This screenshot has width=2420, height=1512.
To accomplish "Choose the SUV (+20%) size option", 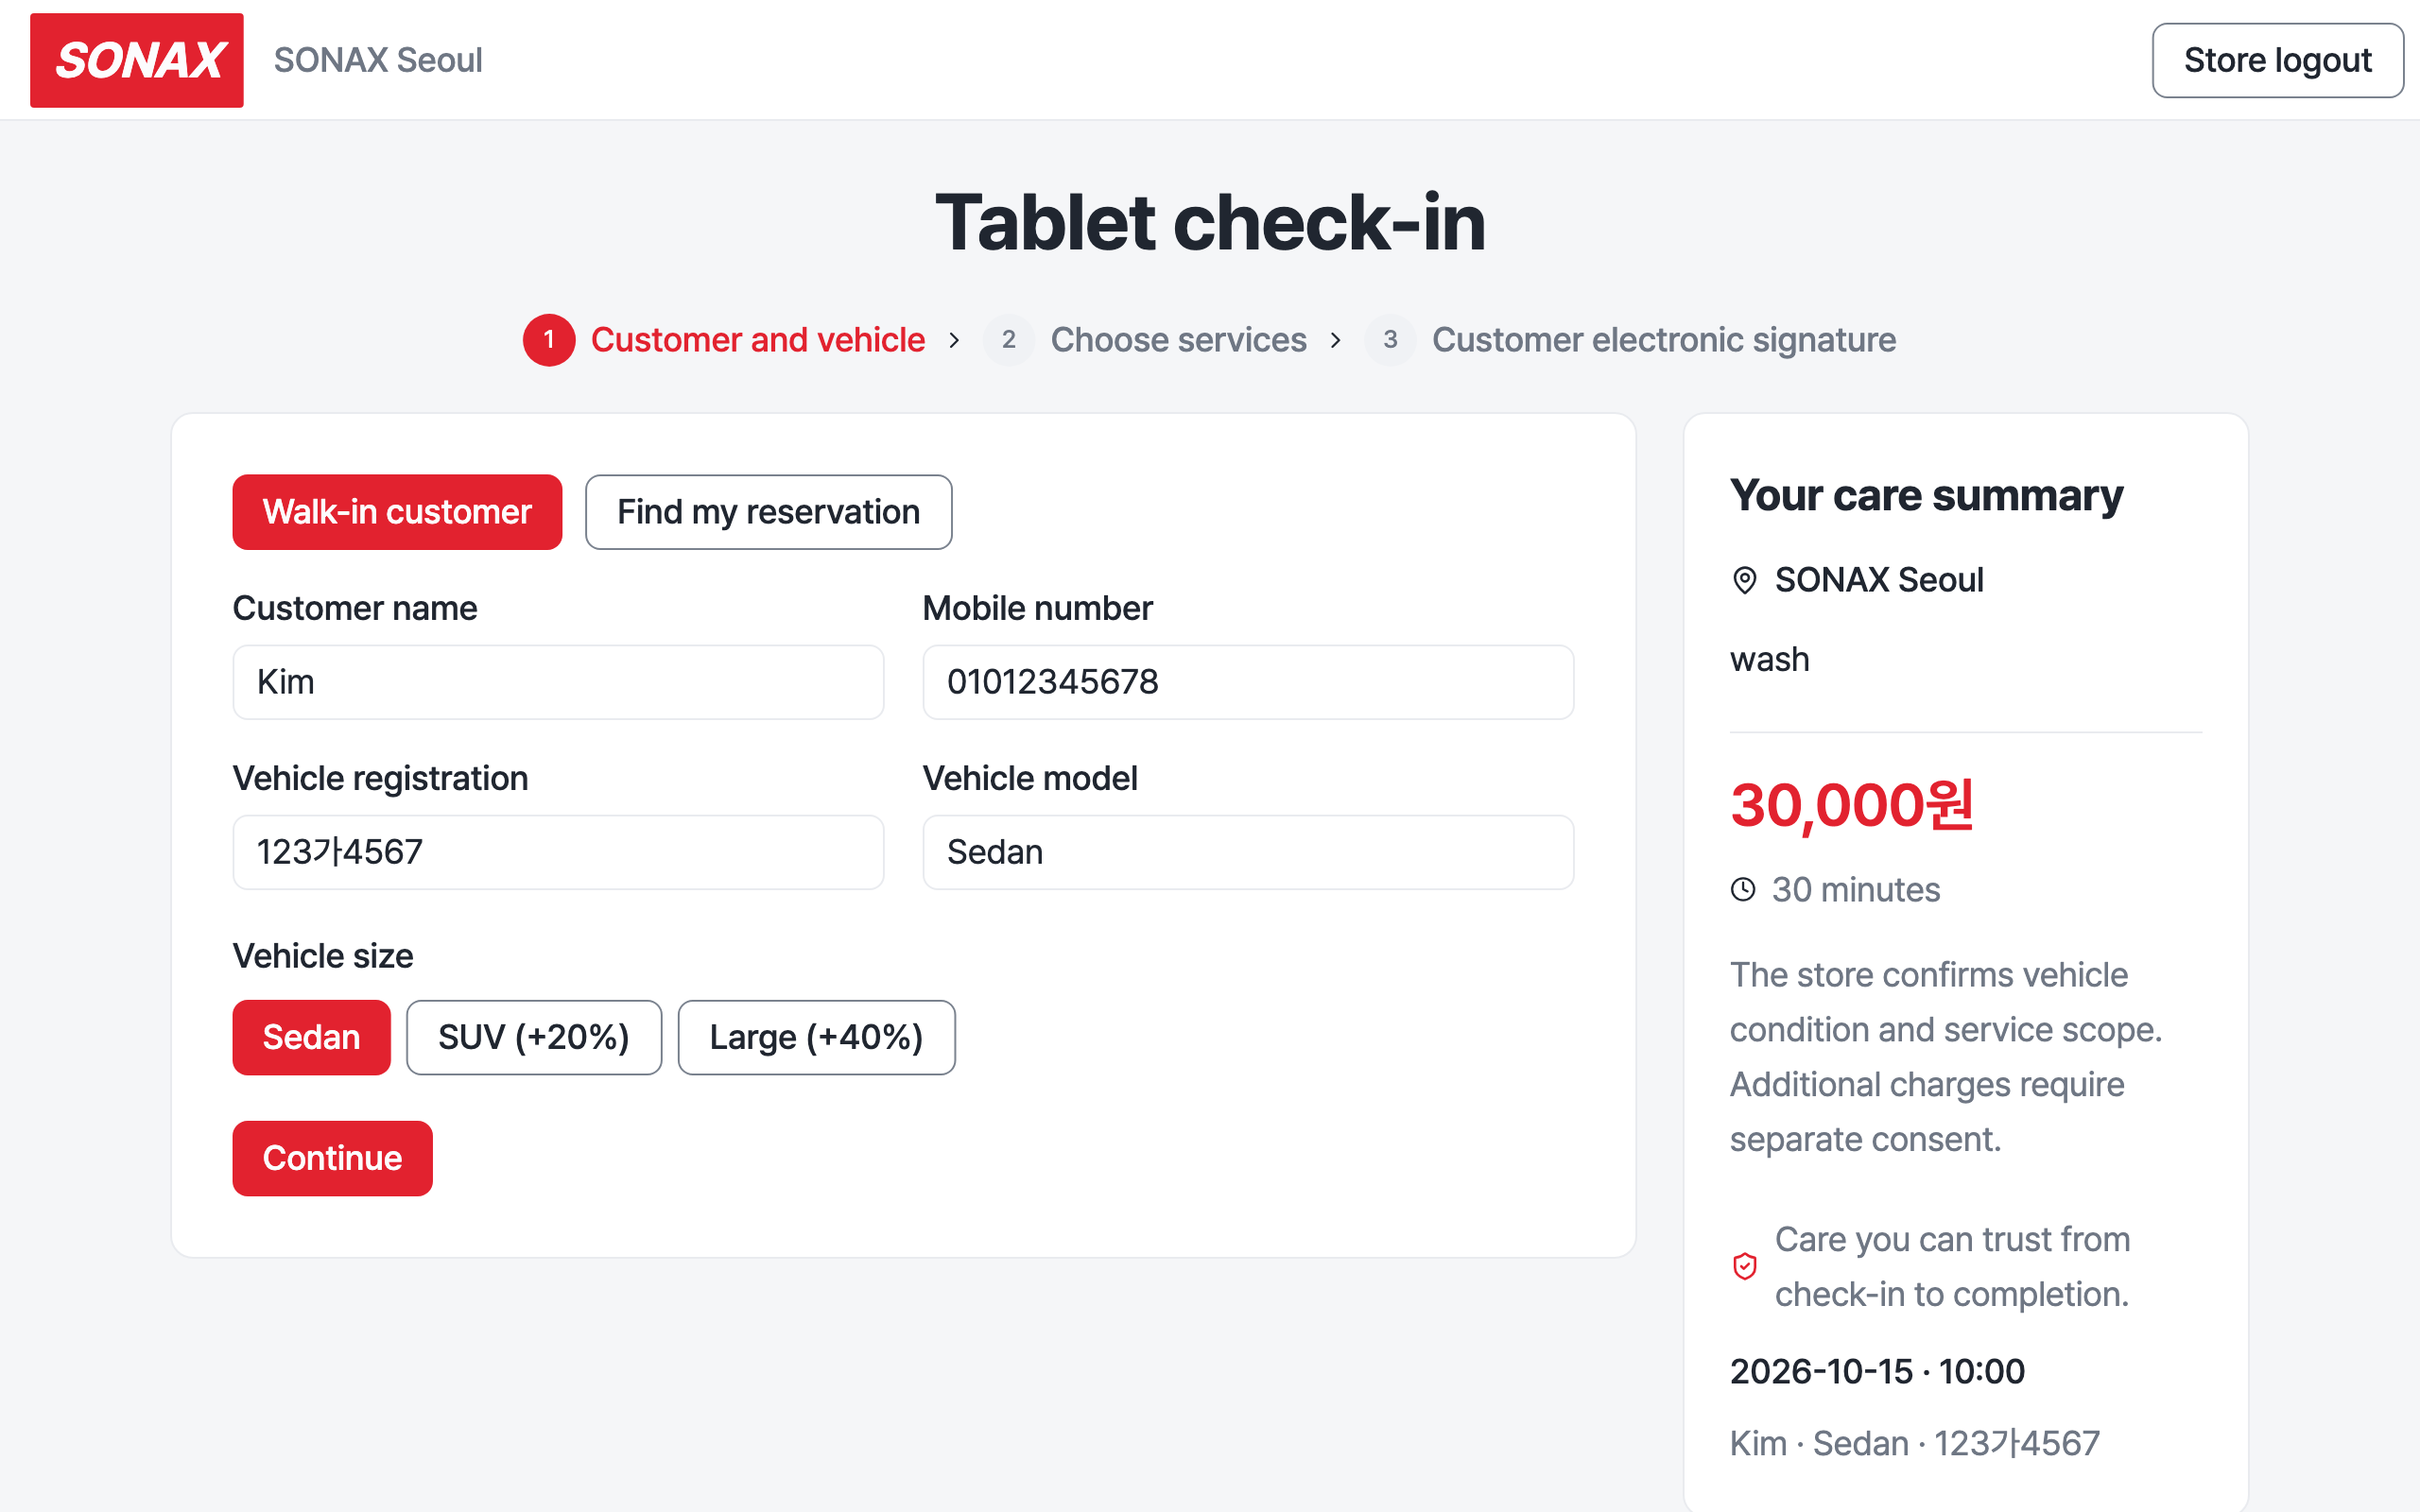I will click(x=534, y=1037).
